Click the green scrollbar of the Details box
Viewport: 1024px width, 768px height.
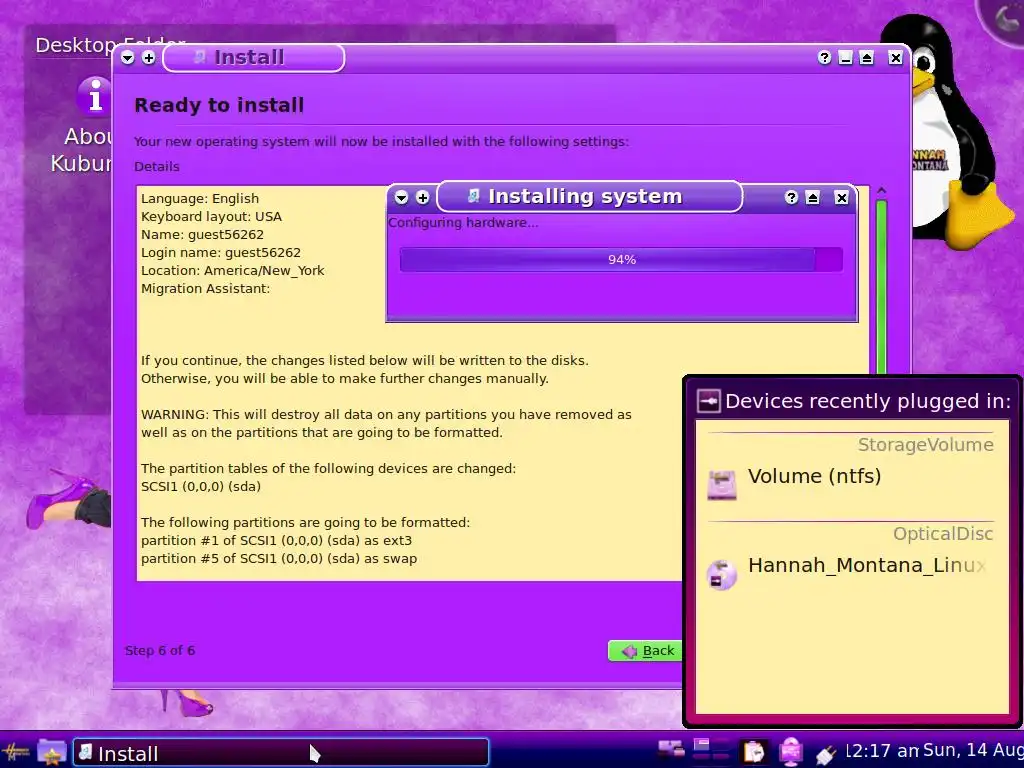881,287
